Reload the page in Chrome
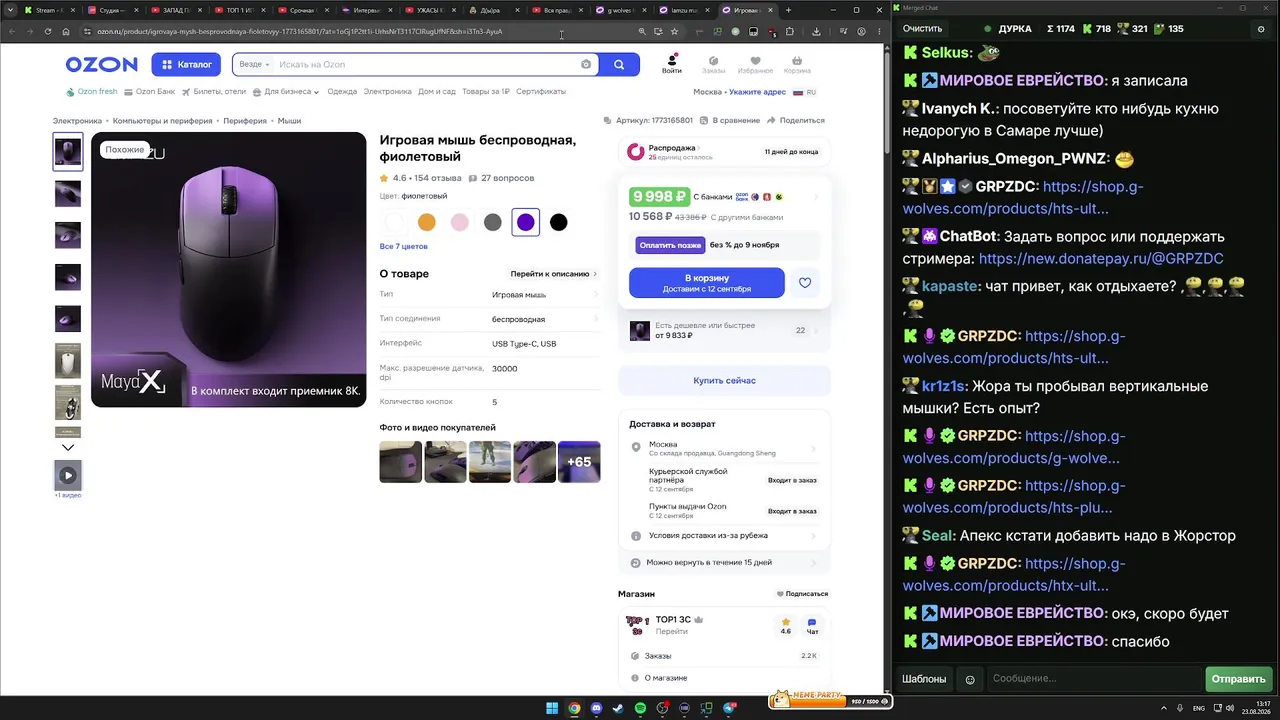This screenshot has height=720, width=1280. pyautogui.click(x=47, y=31)
